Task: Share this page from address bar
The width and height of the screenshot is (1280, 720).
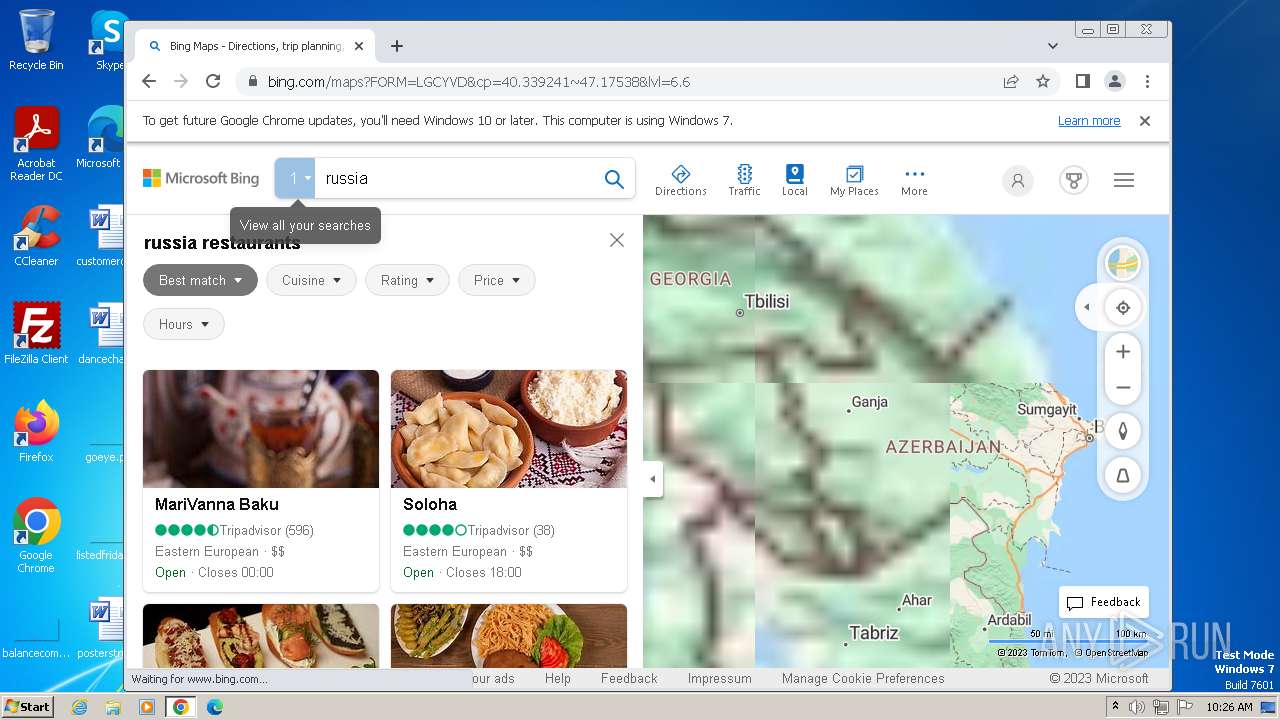Action: pos(1011,82)
